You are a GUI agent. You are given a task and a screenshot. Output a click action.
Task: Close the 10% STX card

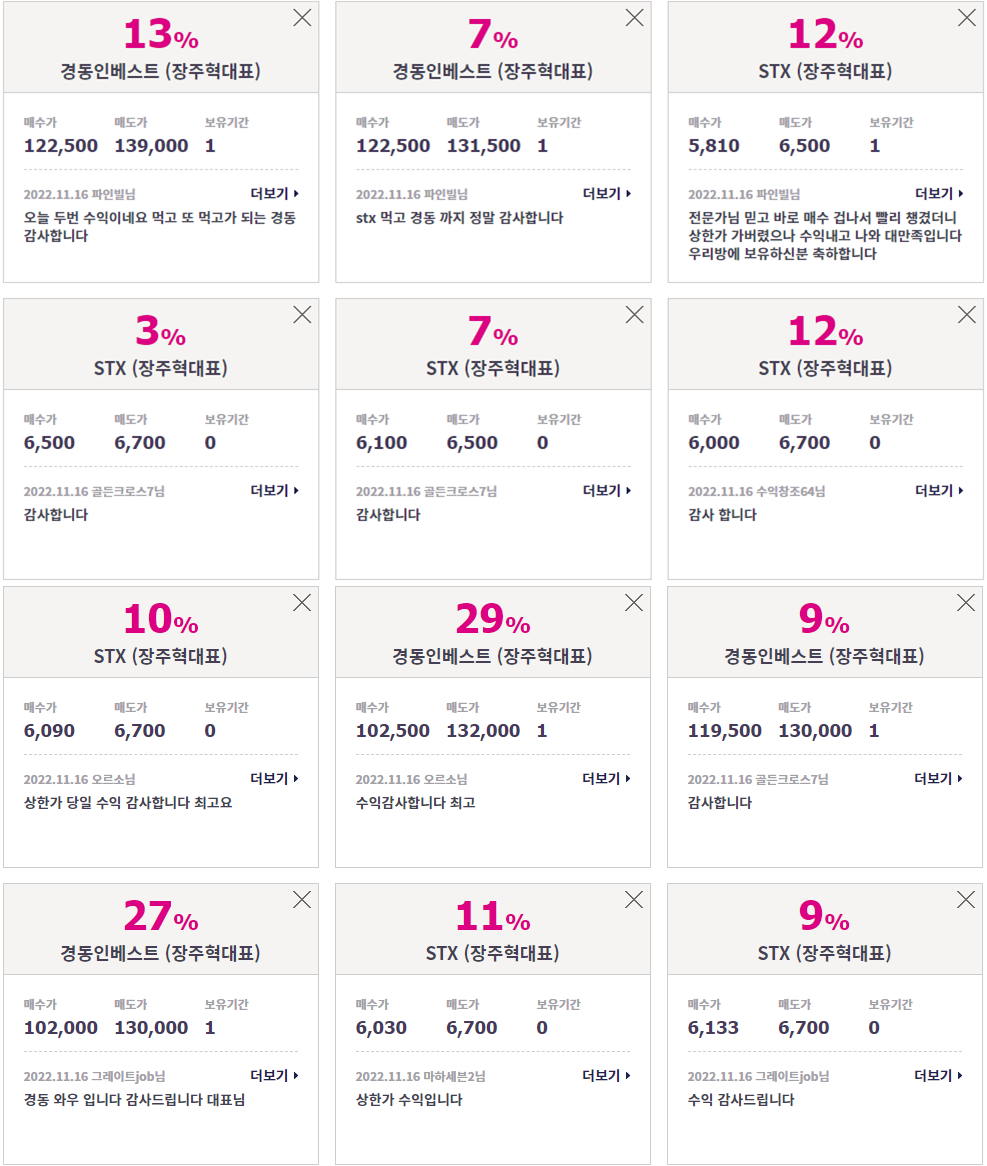pyautogui.click(x=302, y=602)
